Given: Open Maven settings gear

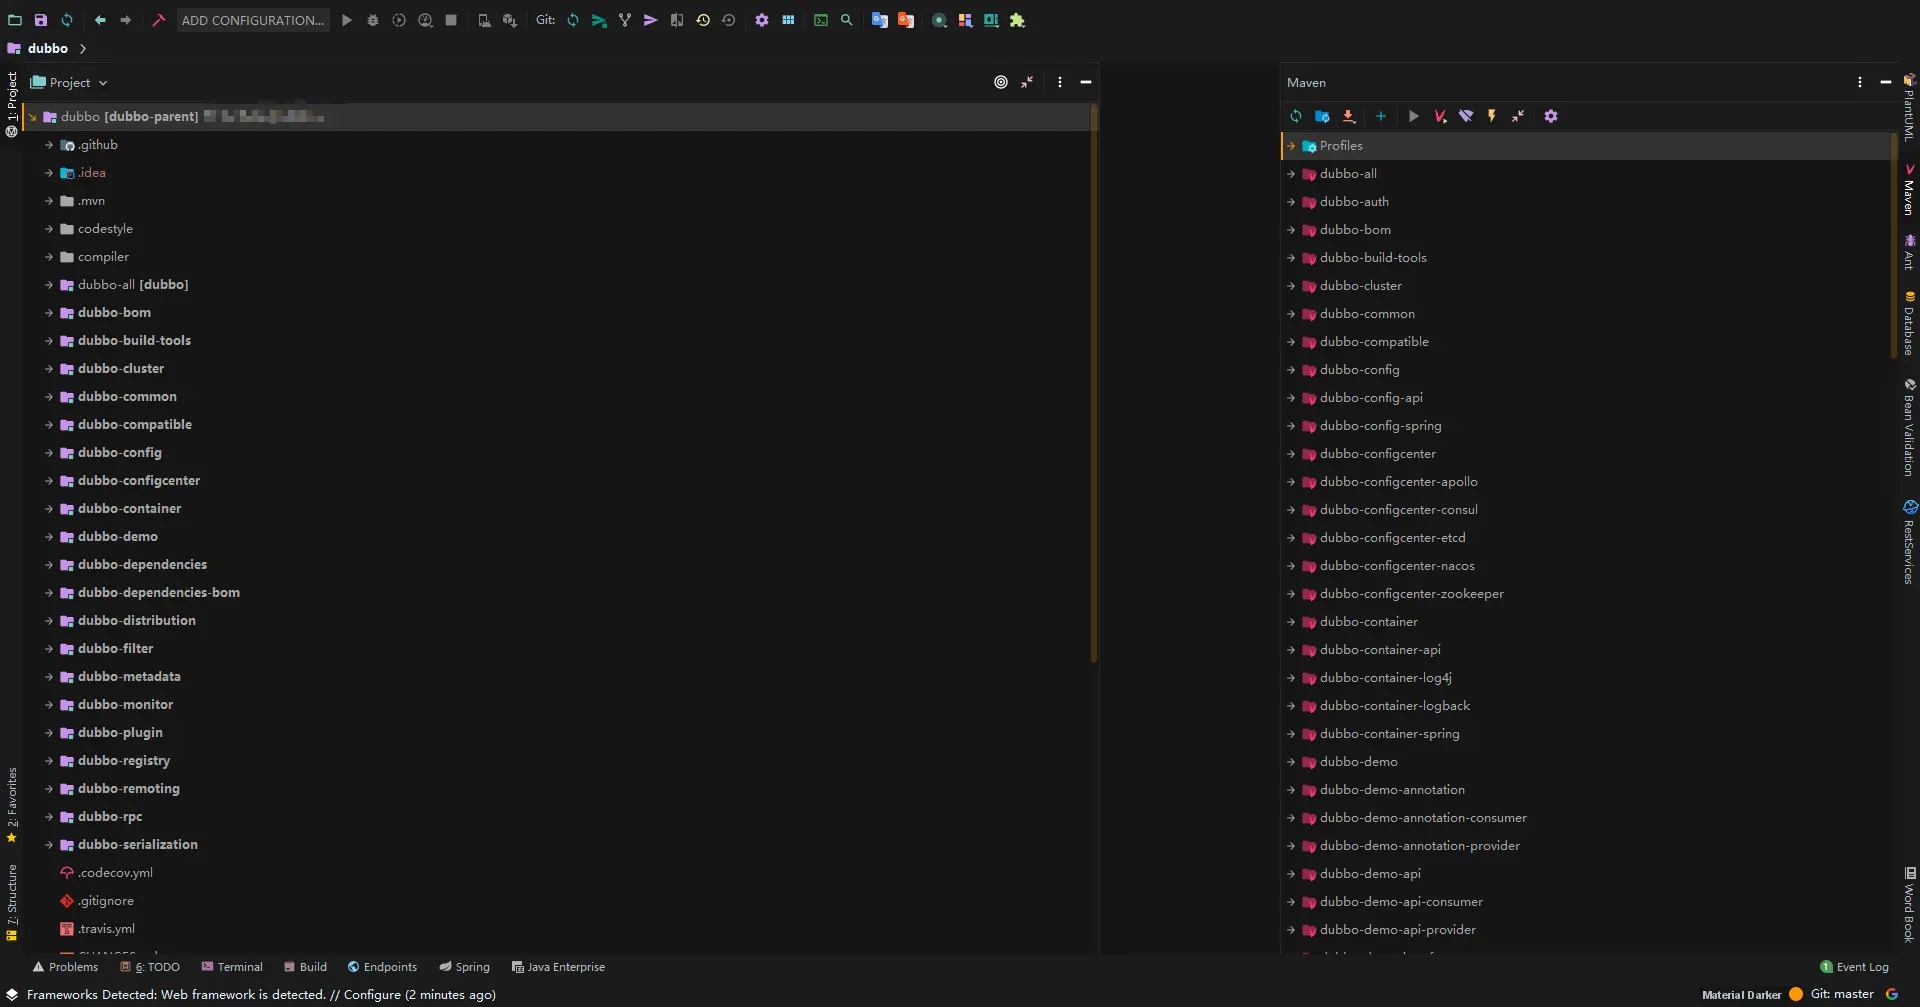Looking at the screenshot, I should (1551, 116).
